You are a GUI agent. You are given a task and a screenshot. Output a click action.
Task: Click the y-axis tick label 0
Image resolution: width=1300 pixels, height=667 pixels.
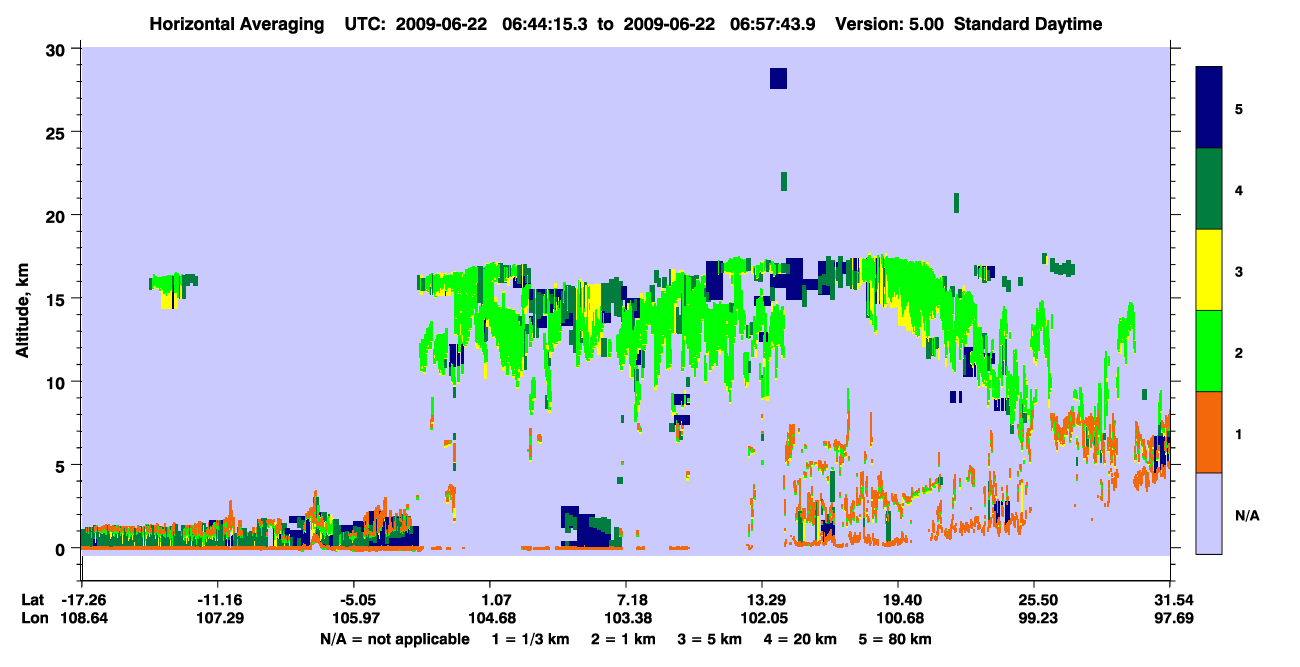click(62, 549)
